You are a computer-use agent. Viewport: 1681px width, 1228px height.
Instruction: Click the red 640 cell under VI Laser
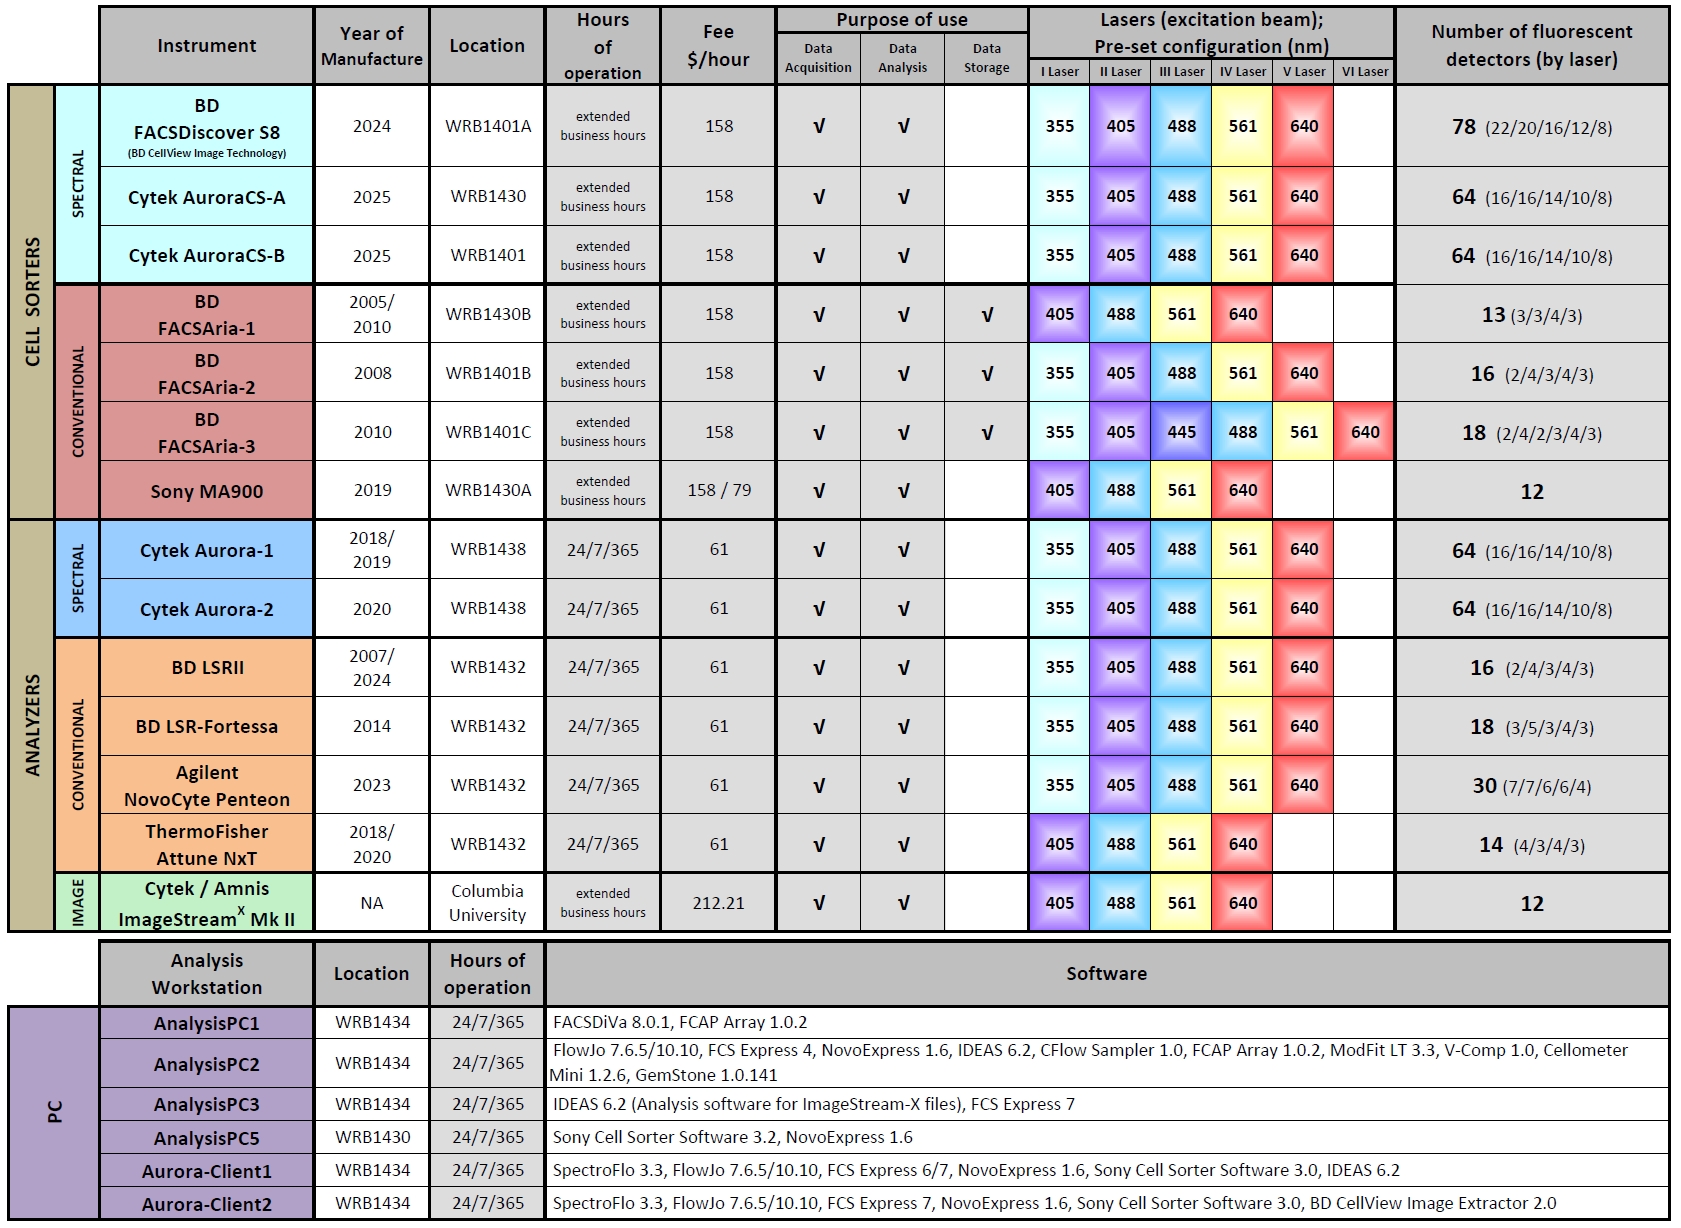[x=1364, y=432]
